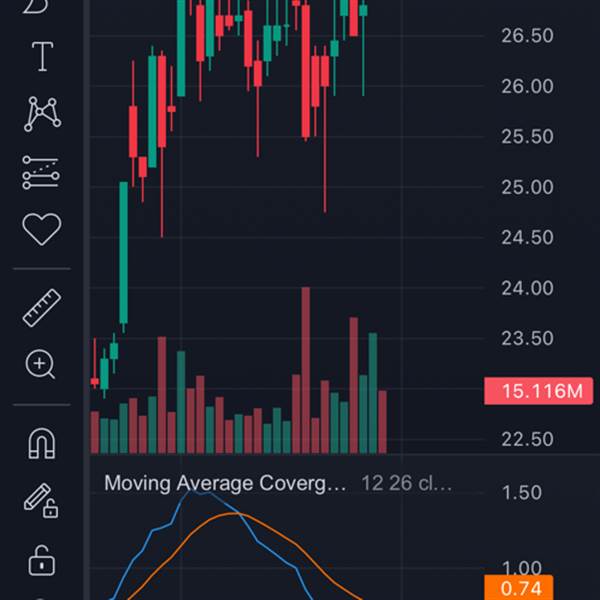Enable Stay in Drawing Mode pencil icon

(41, 501)
